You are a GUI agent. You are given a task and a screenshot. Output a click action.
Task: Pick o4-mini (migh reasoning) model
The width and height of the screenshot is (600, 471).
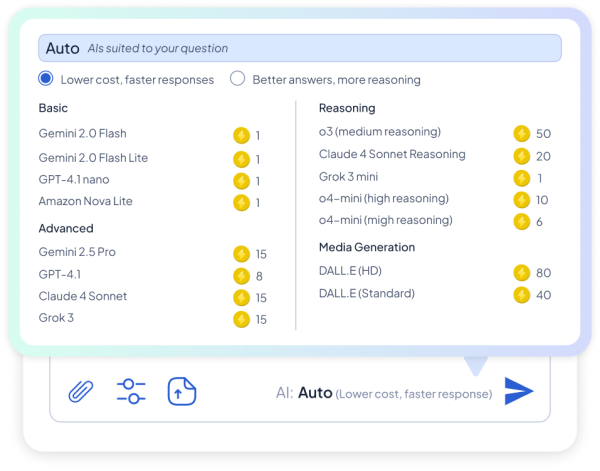click(386, 220)
